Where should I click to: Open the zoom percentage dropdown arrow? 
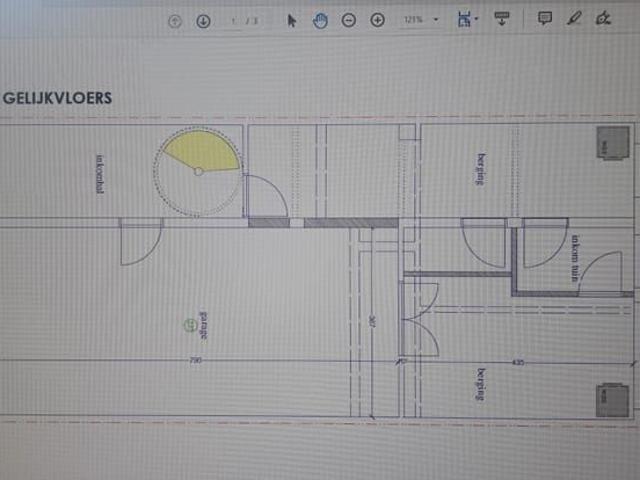coord(436,20)
